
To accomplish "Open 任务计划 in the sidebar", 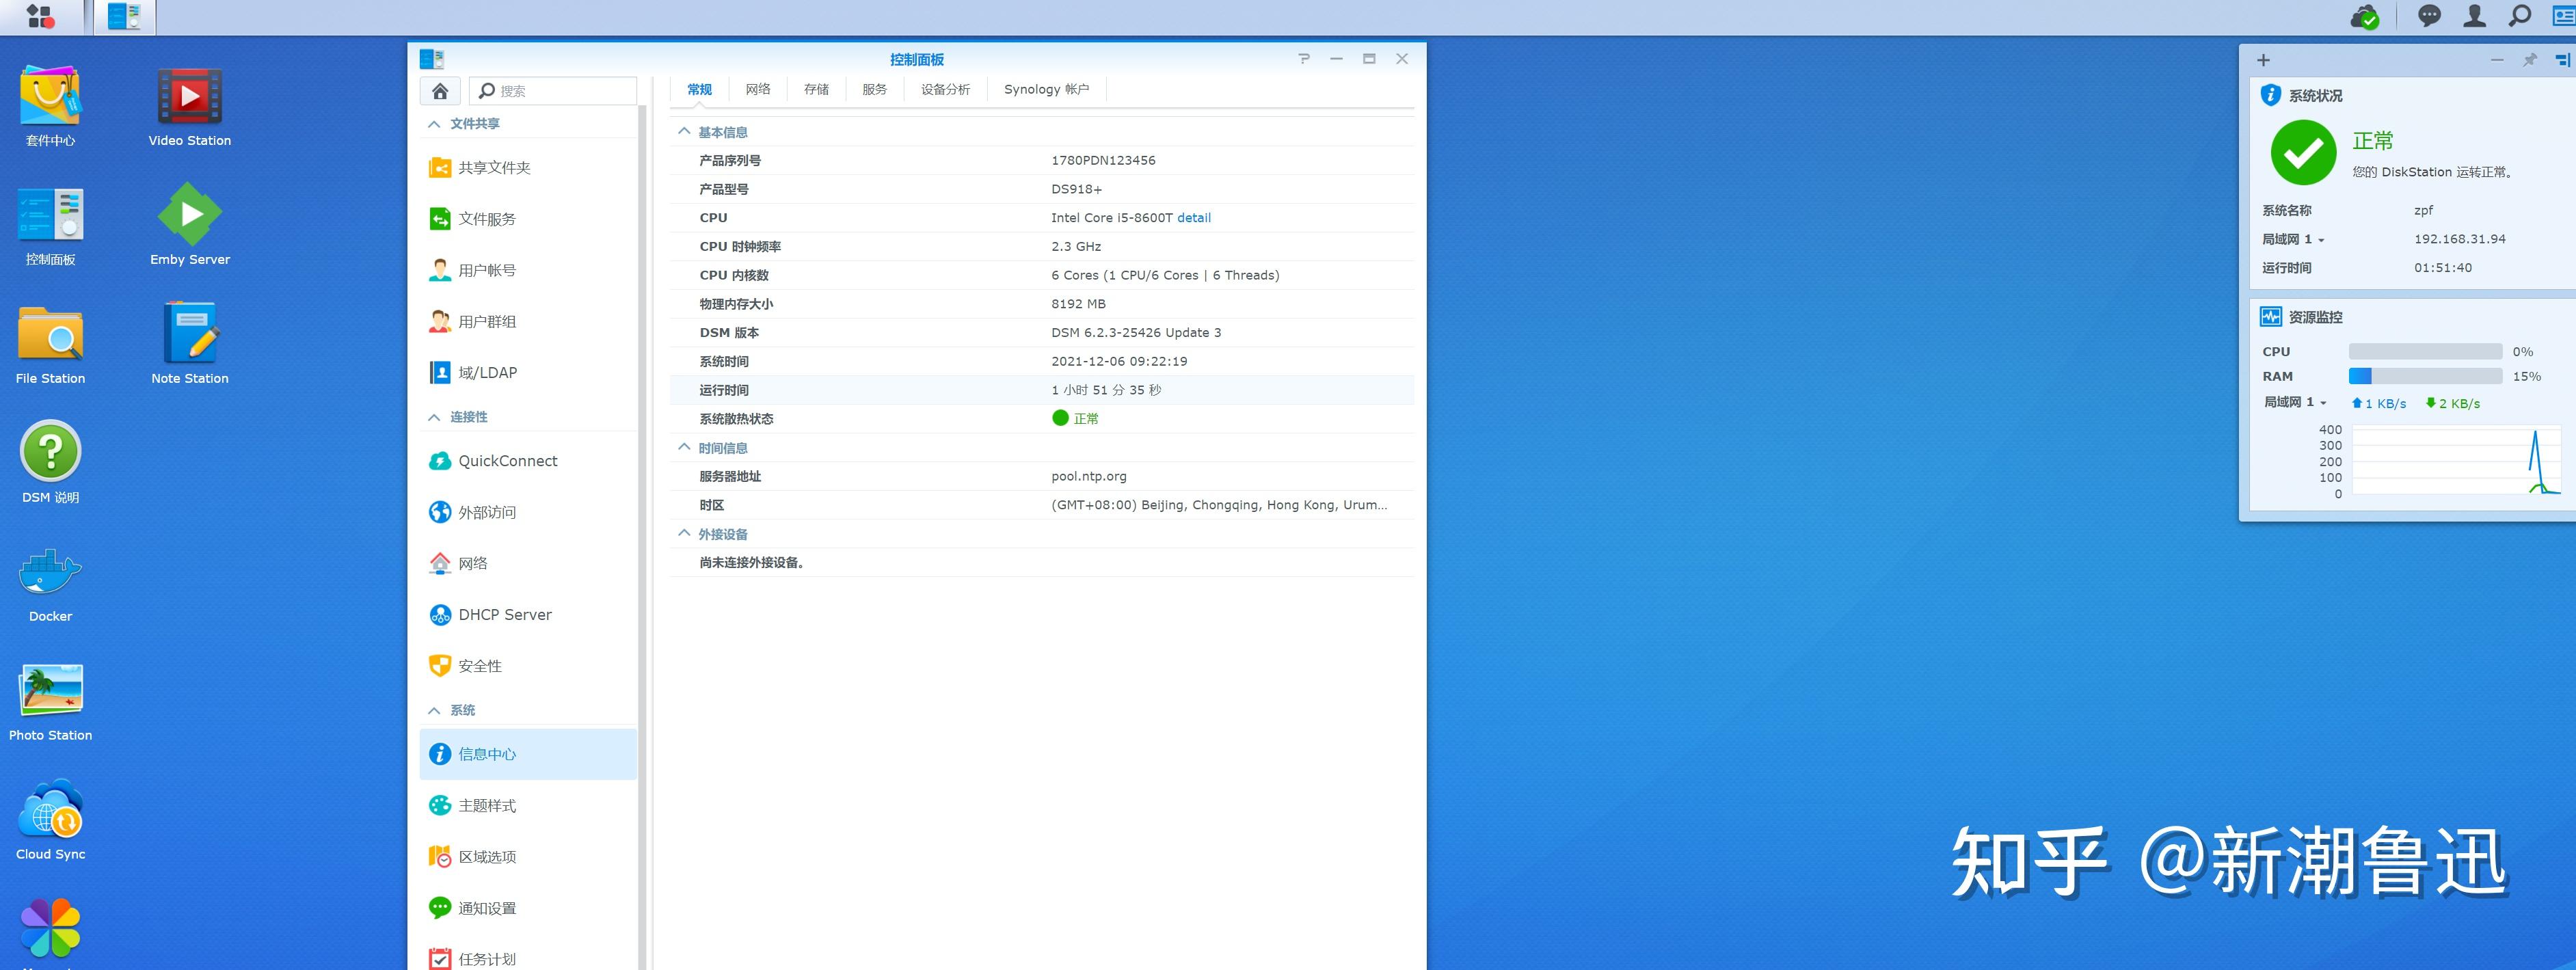I will click(x=528, y=958).
